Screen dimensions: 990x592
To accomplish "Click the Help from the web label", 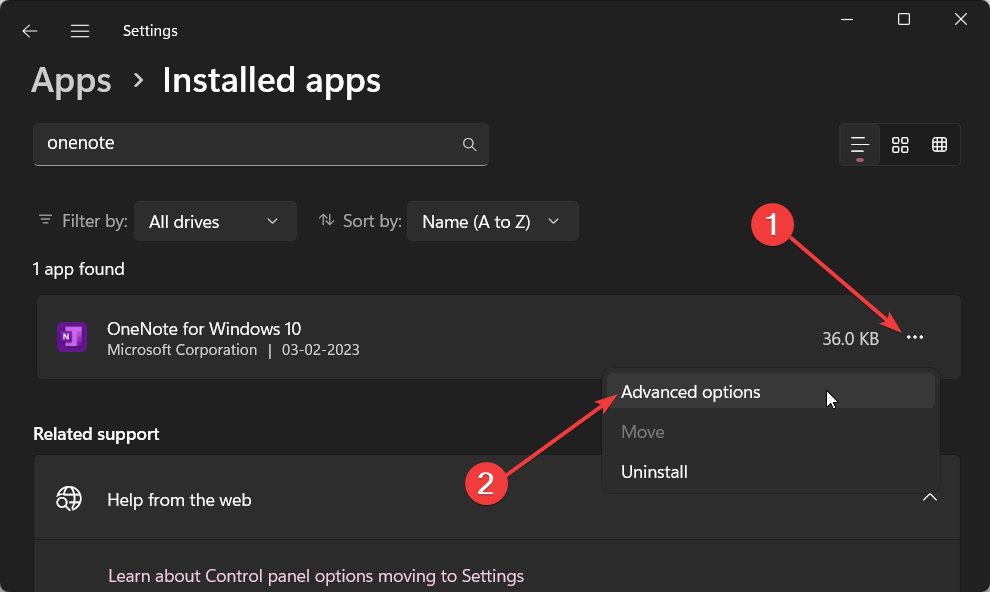I will pyautogui.click(x=179, y=500).
